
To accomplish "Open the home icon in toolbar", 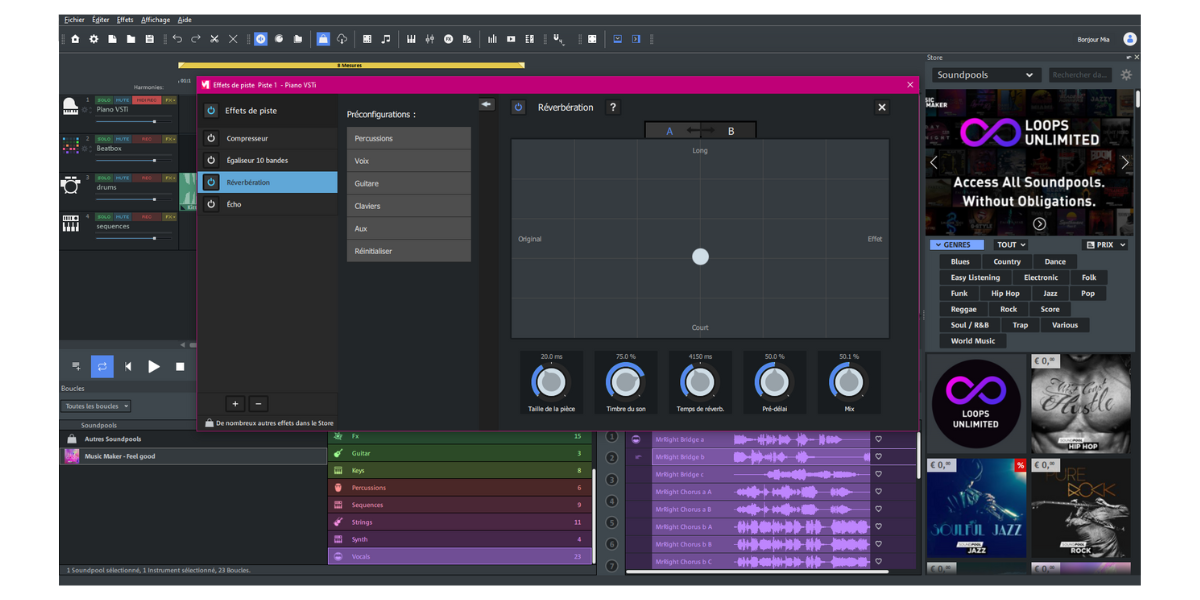I will pos(75,39).
